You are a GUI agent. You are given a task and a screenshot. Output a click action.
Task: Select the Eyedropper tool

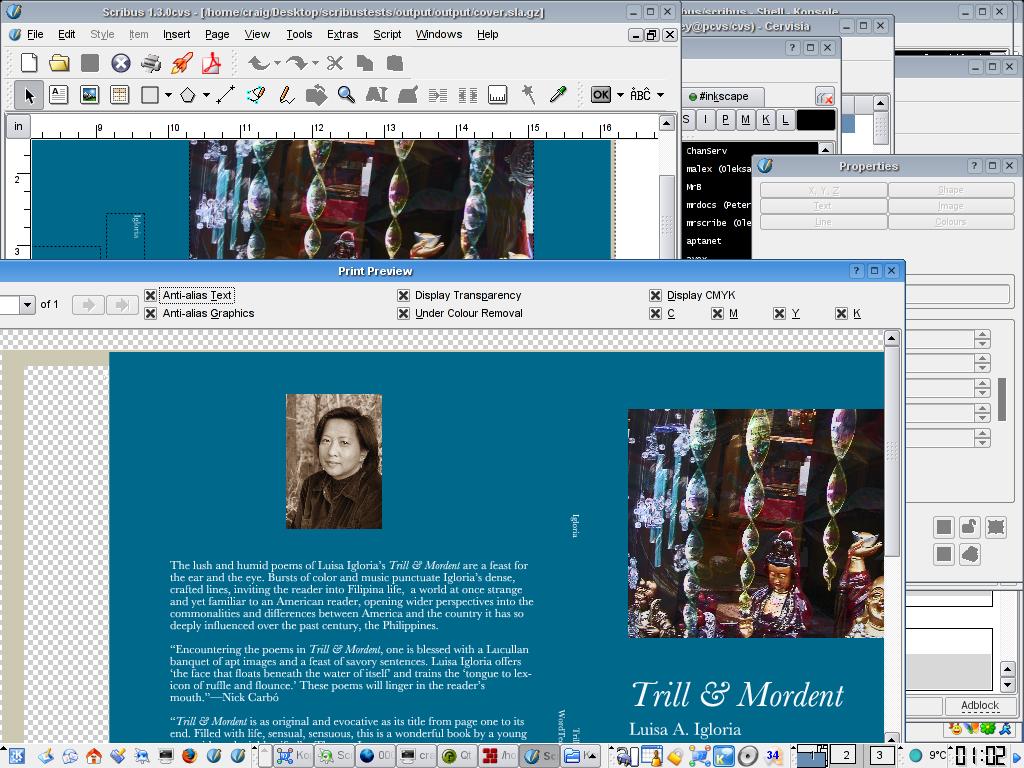click(x=558, y=95)
